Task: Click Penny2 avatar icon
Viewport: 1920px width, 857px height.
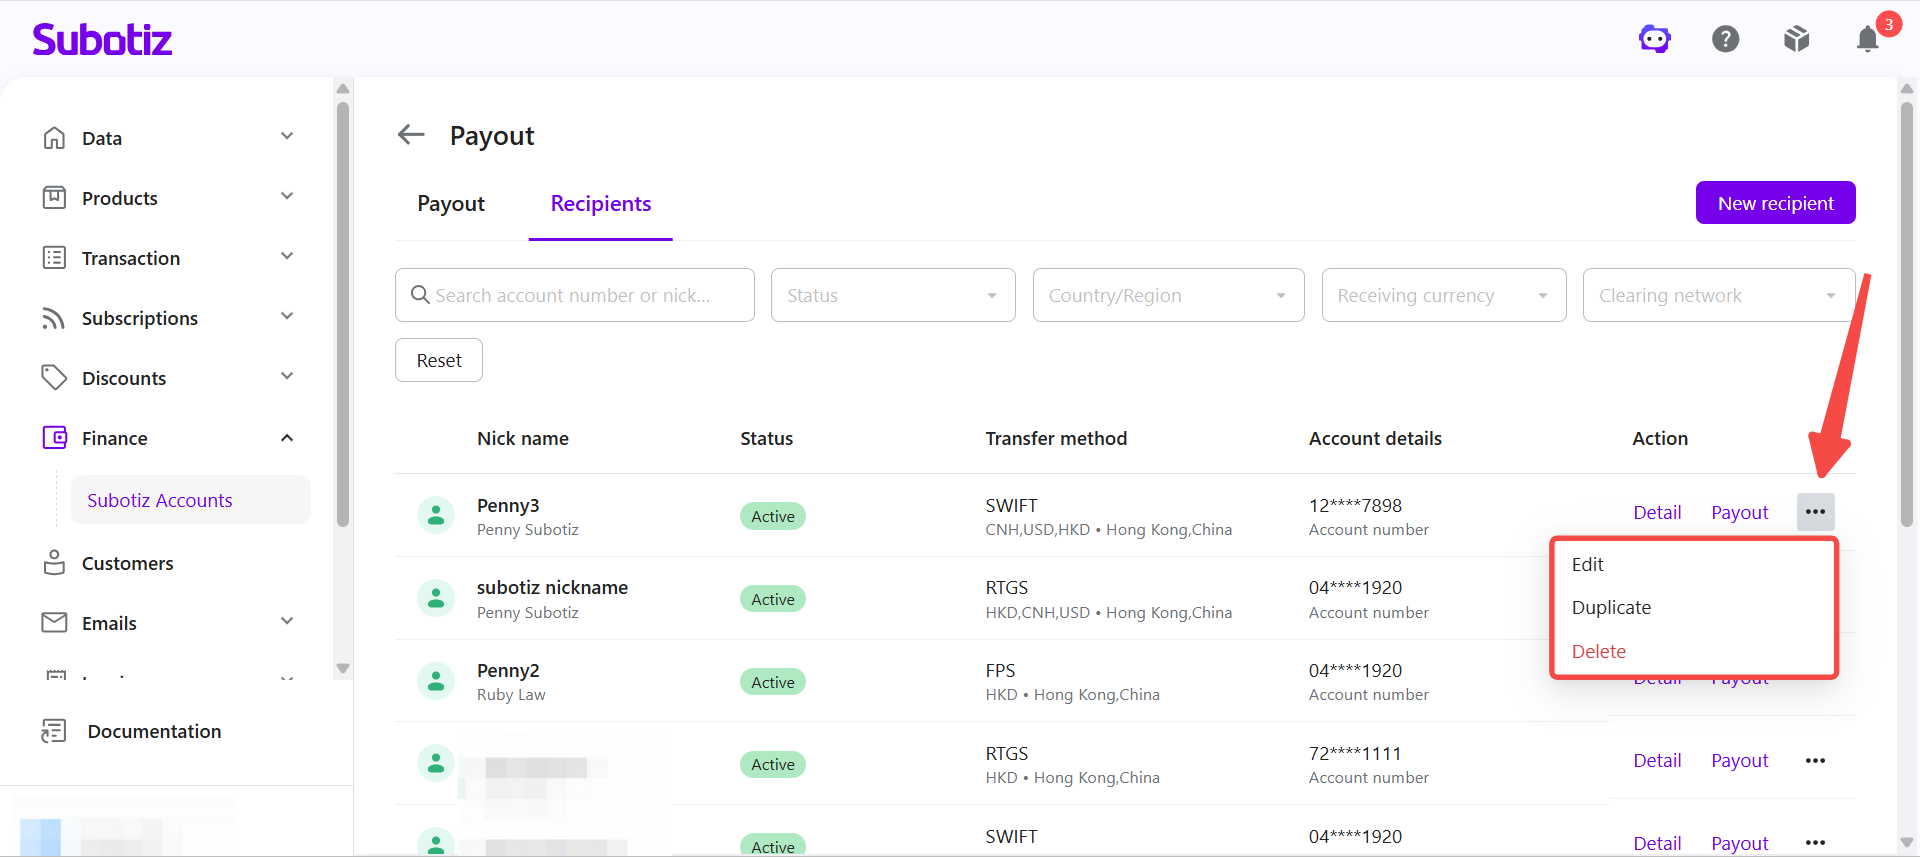Action: pyautogui.click(x=435, y=681)
